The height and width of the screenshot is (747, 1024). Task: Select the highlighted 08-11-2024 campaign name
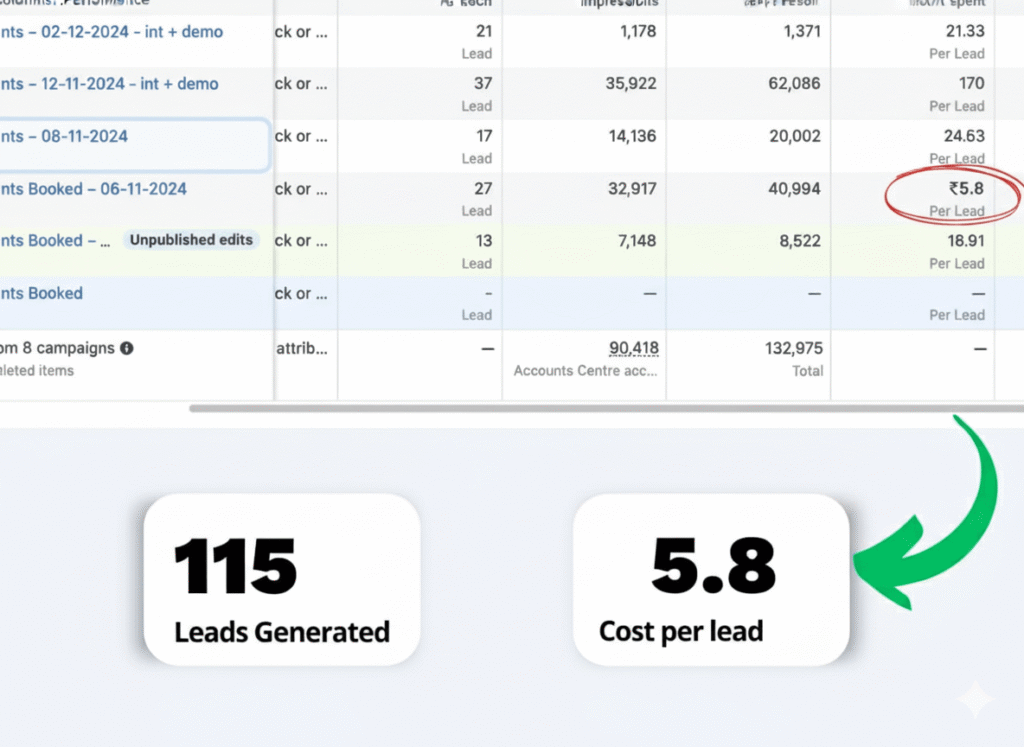(x=64, y=136)
